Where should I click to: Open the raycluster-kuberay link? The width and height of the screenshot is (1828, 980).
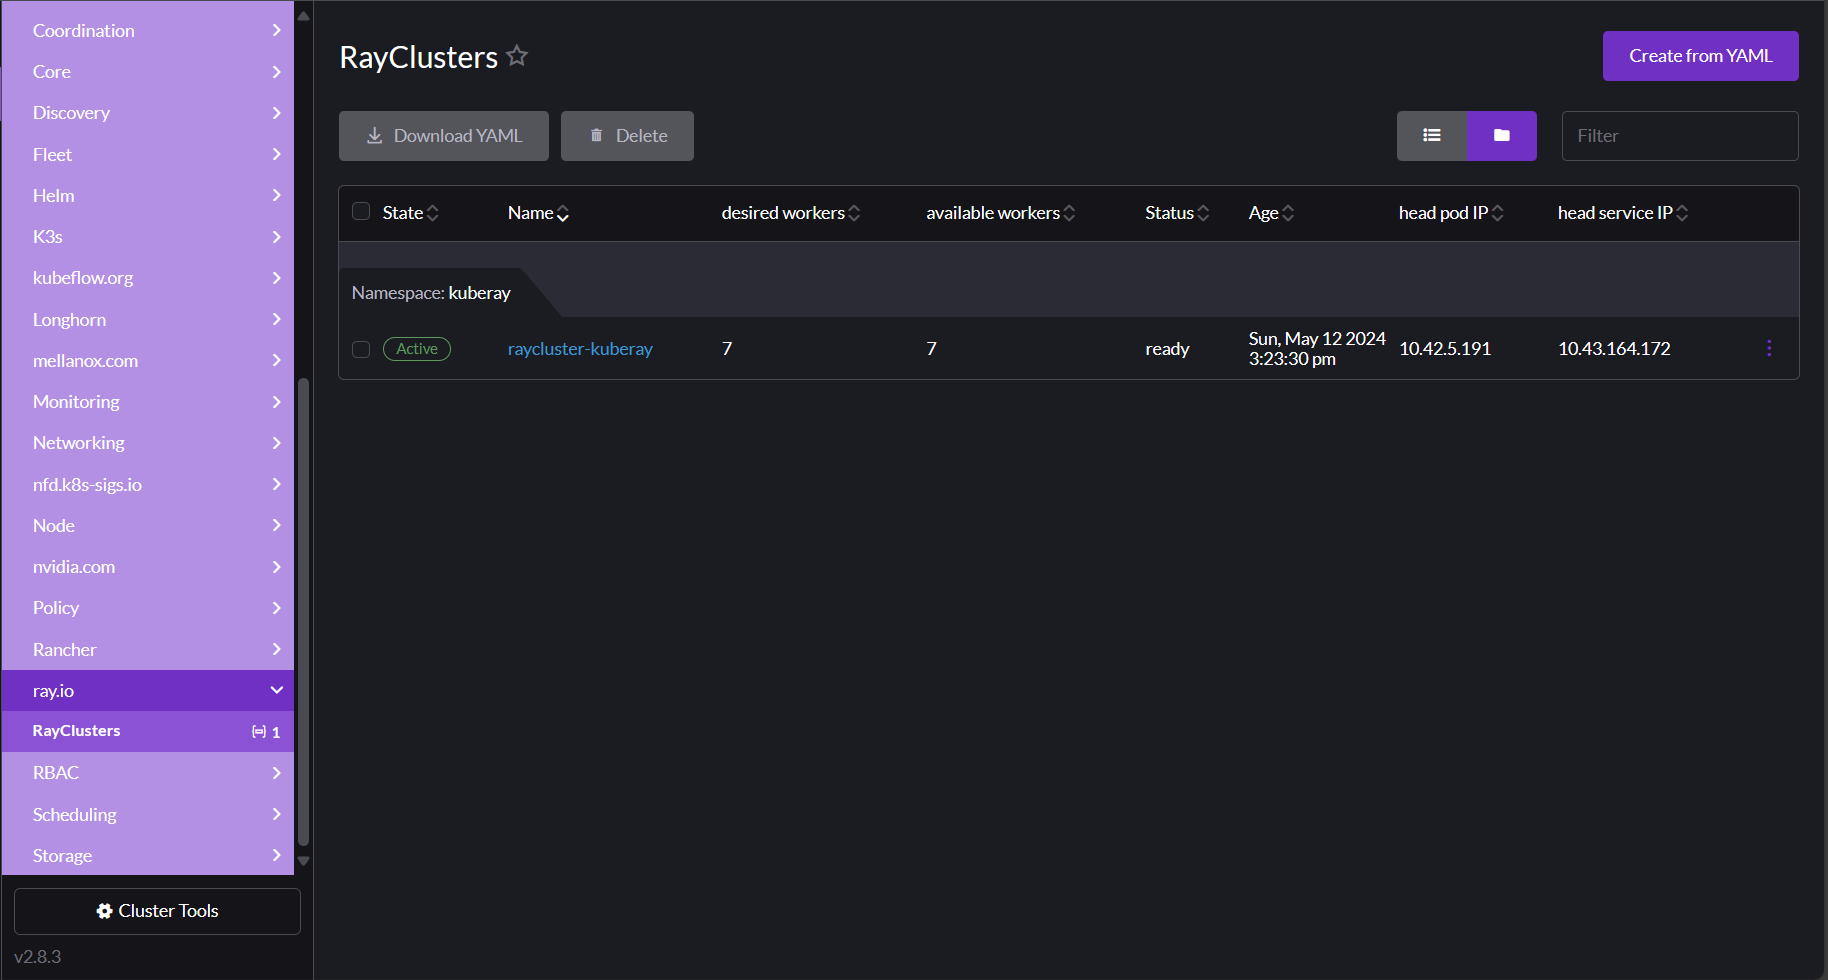580,349
